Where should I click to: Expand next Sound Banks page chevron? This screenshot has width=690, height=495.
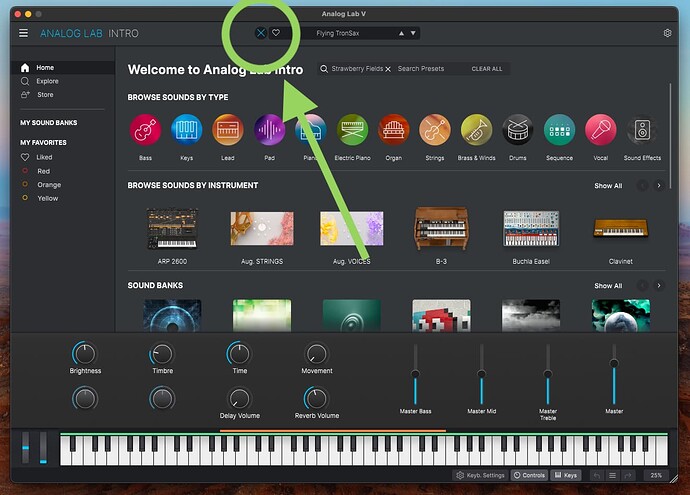click(x=659, y=286)
